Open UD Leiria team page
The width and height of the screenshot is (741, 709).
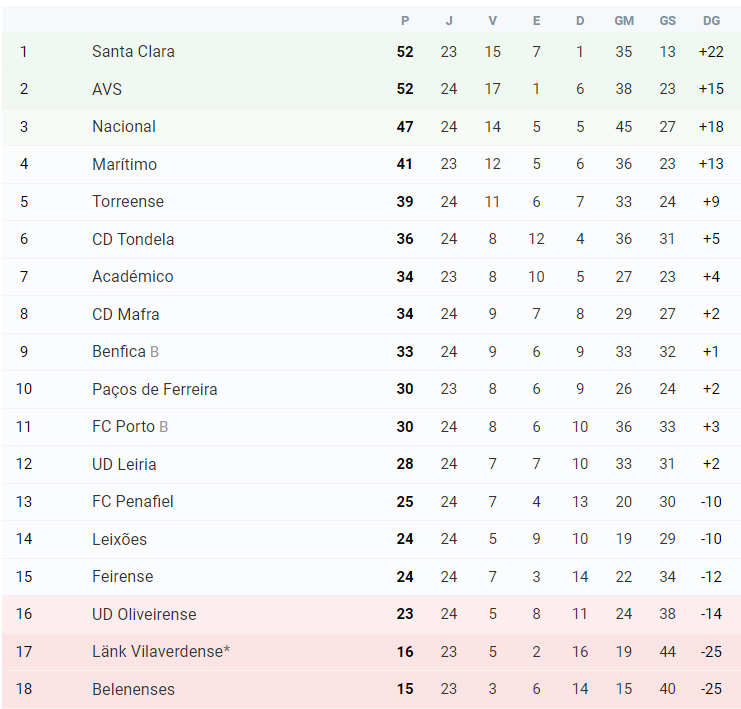coord(124,464)
